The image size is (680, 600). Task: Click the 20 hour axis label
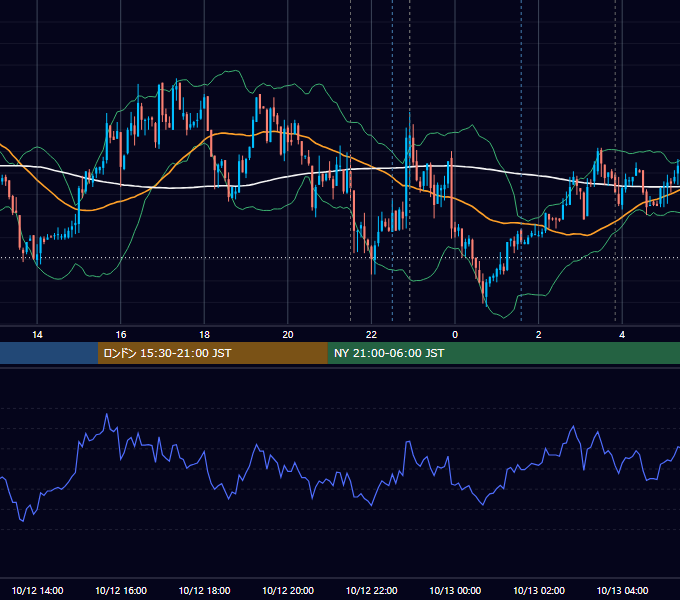(x=288, y=335)
